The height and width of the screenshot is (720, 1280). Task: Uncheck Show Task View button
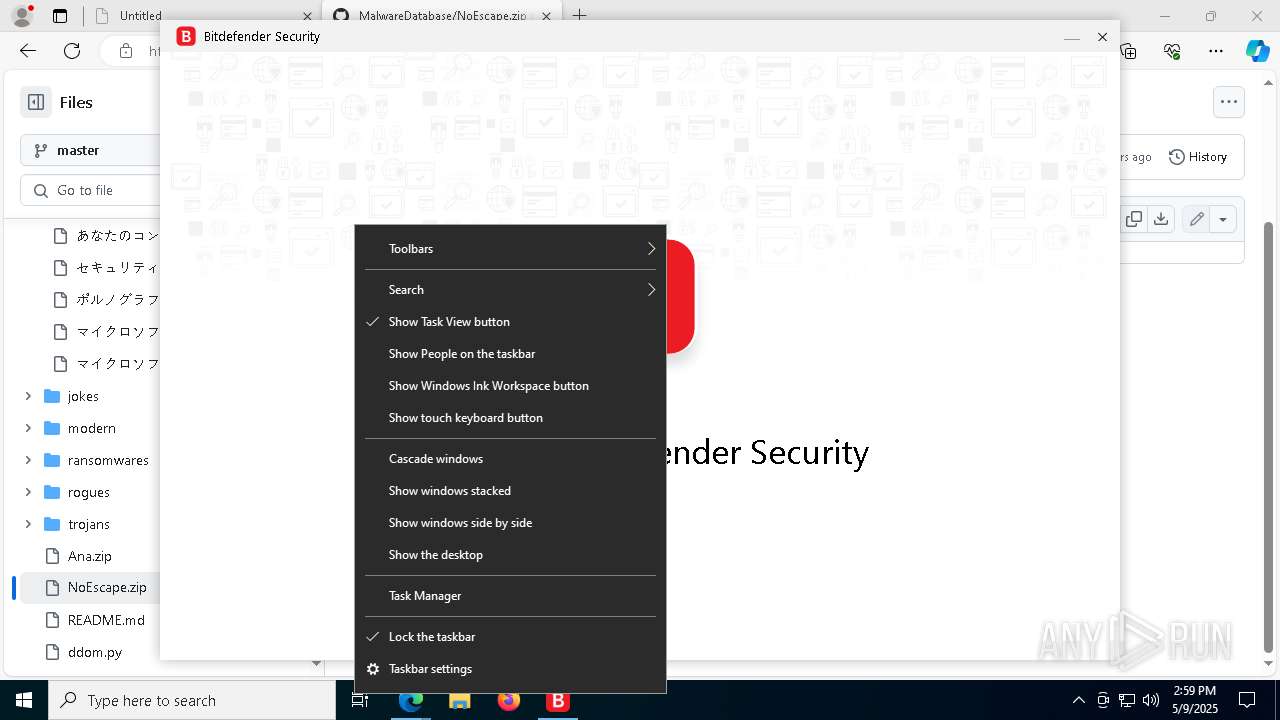point(510,322)
